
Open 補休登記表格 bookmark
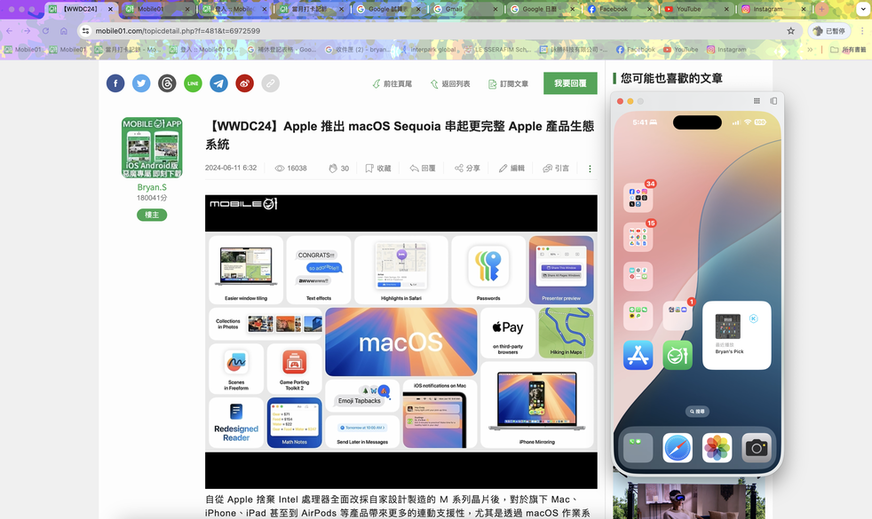(282, 50)
